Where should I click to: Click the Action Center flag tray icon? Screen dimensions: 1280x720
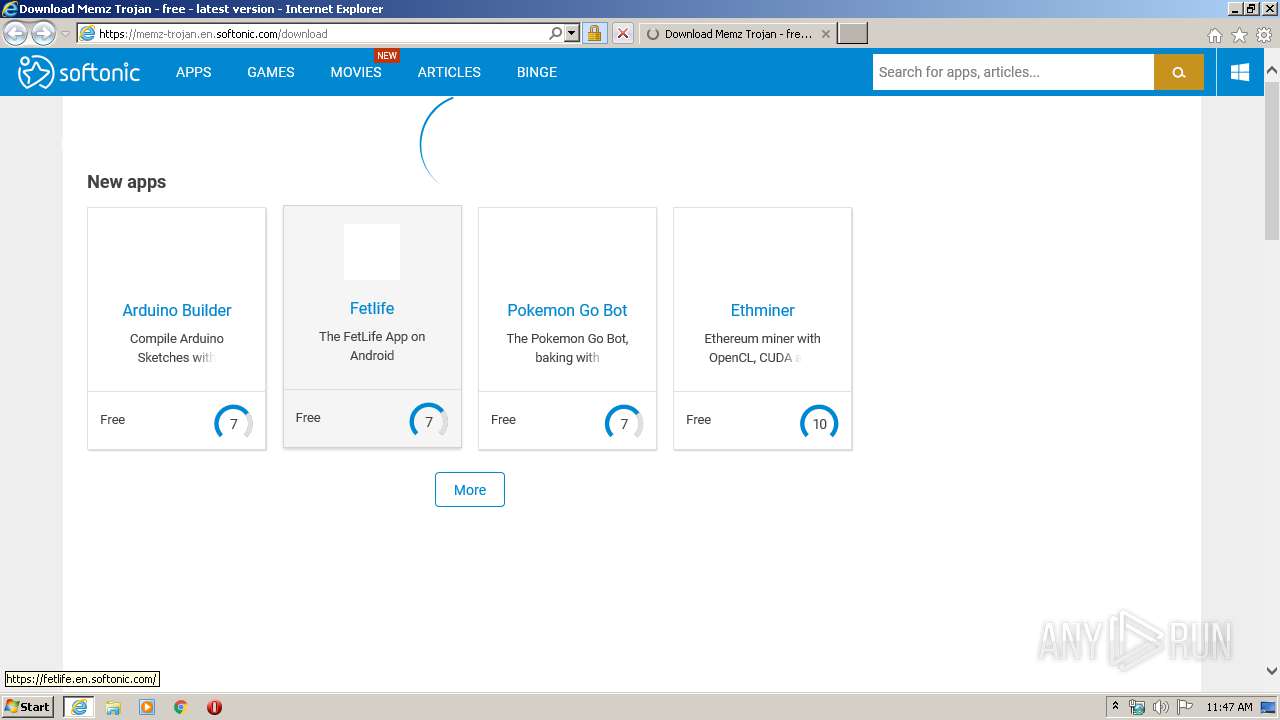point(1185,707)
